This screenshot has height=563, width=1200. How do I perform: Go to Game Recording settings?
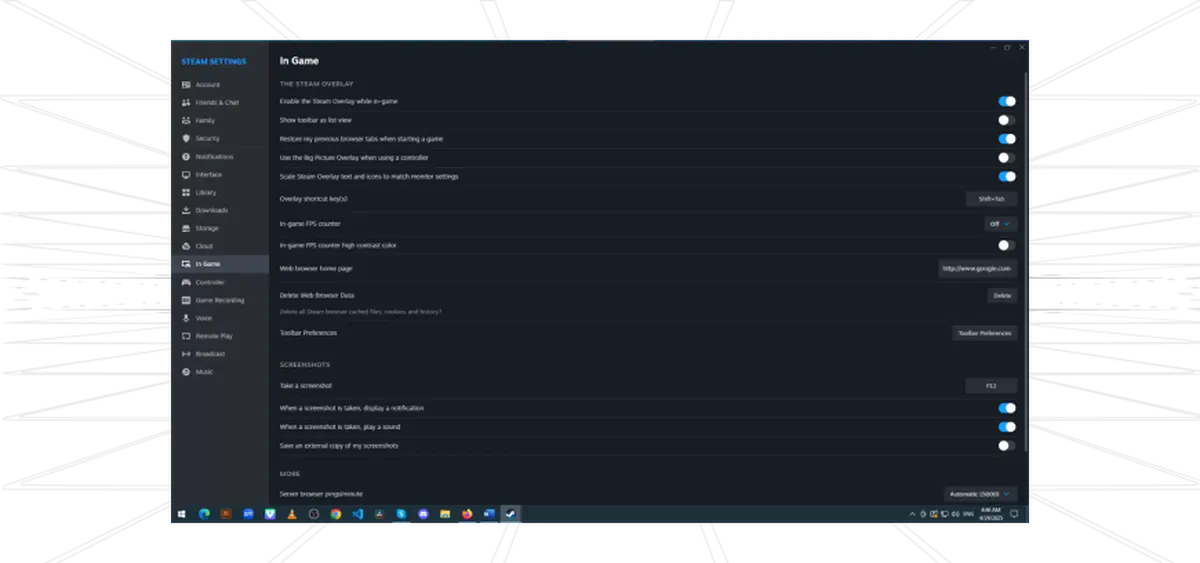pos(220,300)
